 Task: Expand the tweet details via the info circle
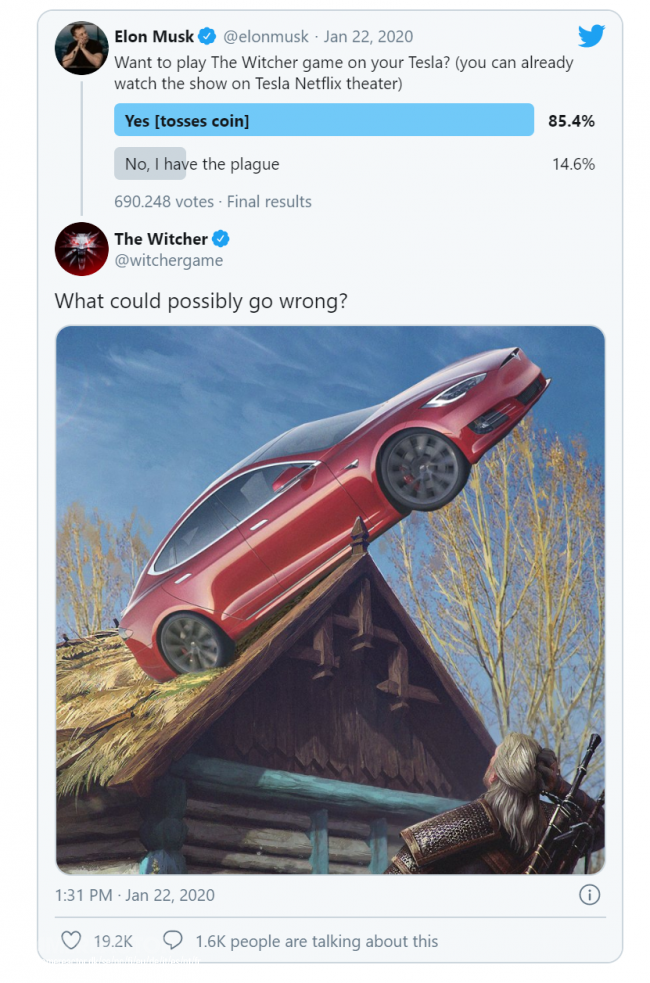pyautogui.click(x=589, y=895)
